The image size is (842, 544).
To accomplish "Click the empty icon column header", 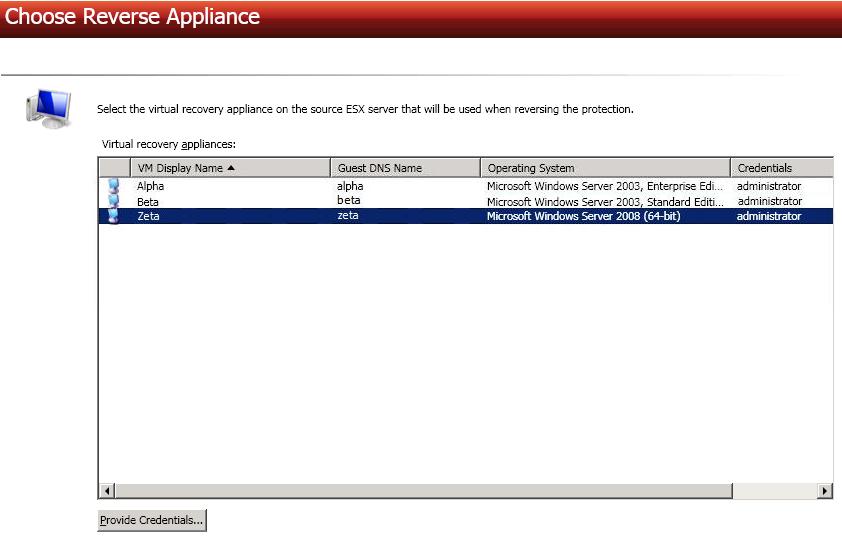I will click(114, 168).
